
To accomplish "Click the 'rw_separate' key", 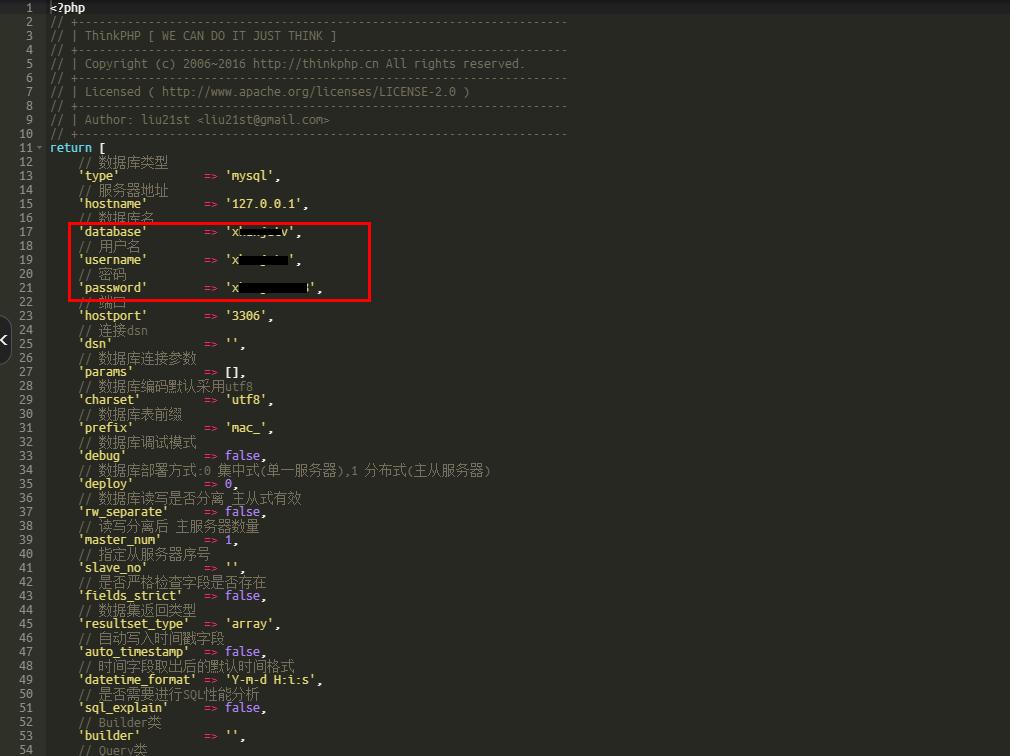I will pyautogui.click(x=123, y=512).
